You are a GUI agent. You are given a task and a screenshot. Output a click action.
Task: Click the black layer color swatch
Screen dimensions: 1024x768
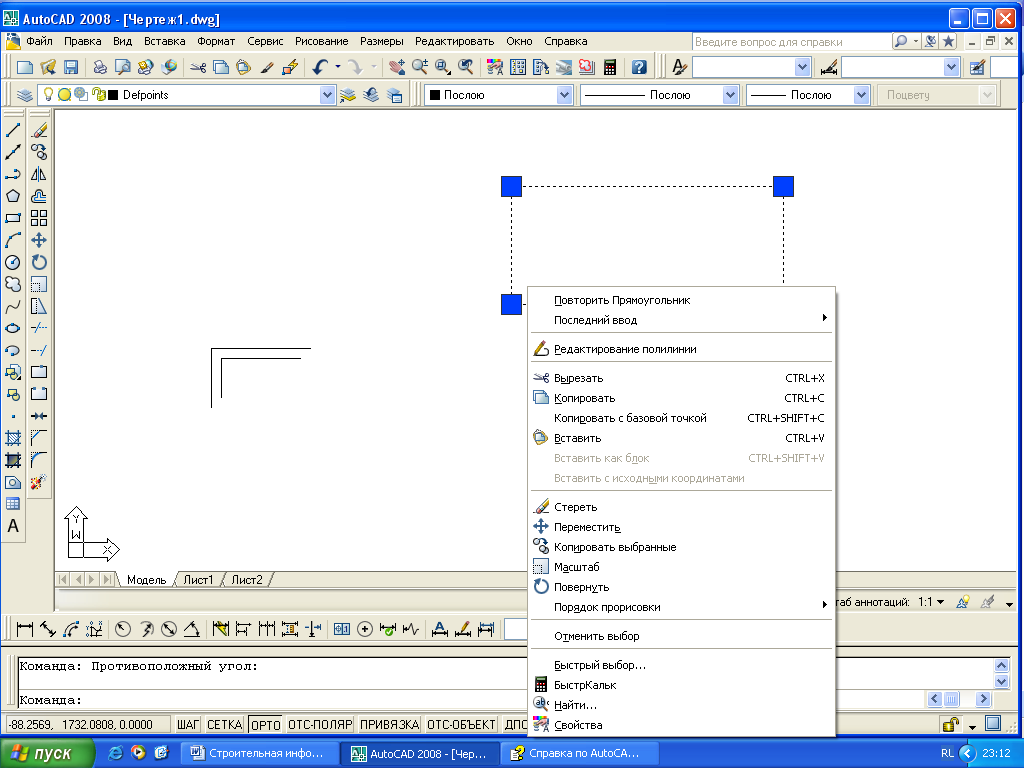click(112, 95)
